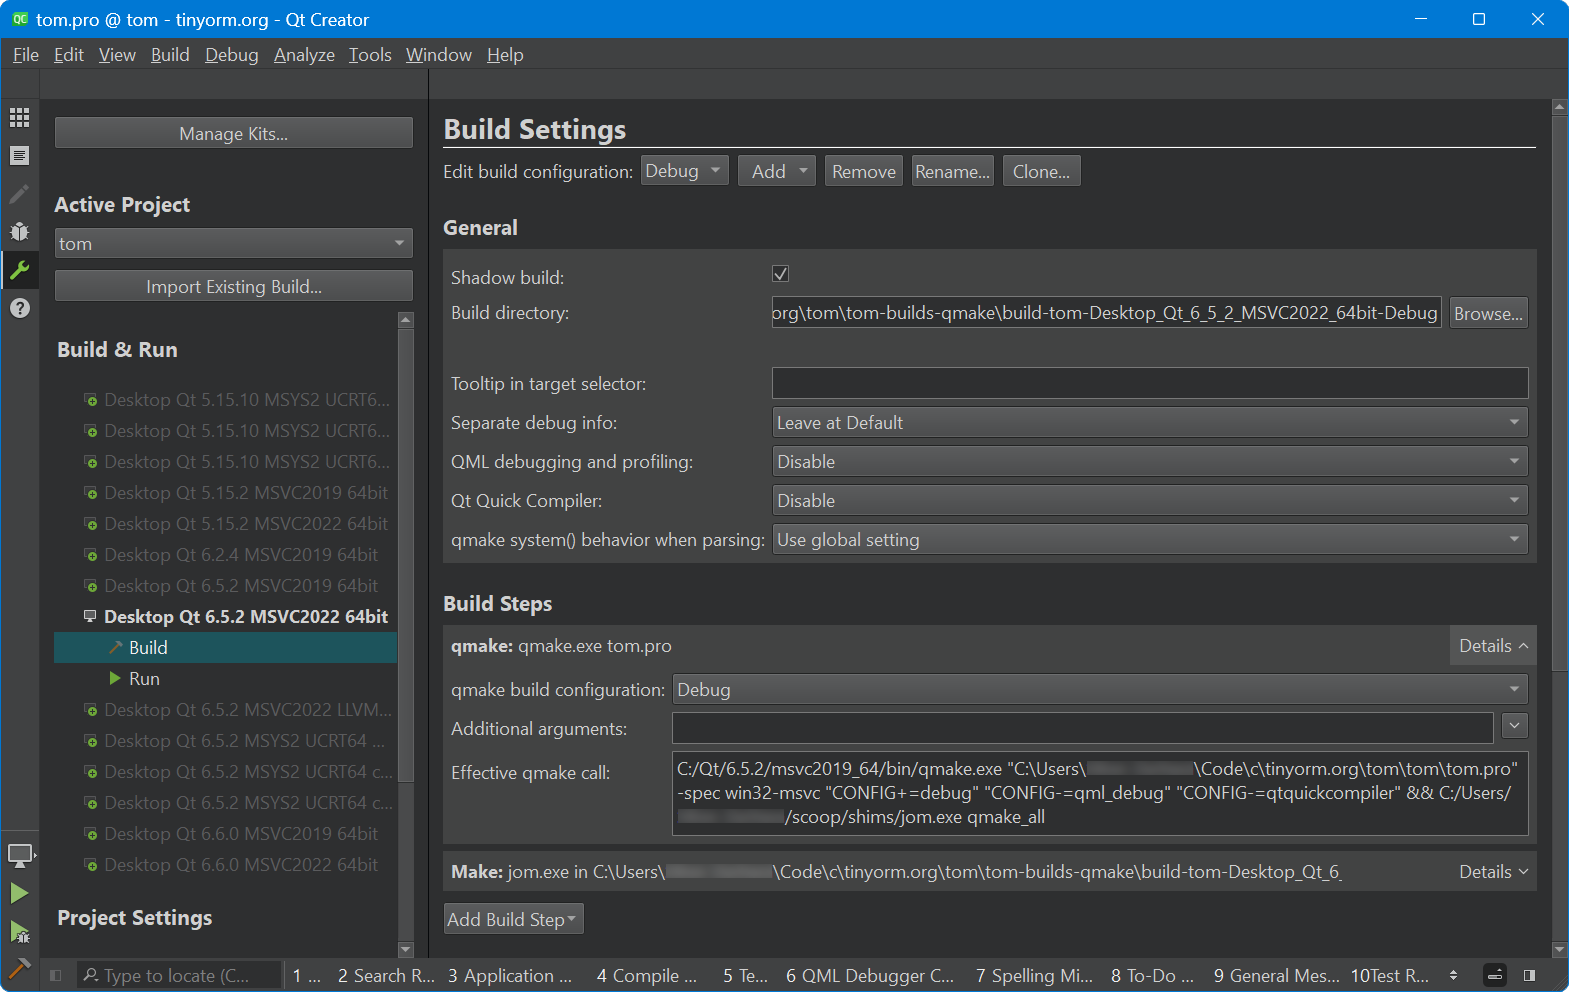Image resolution: width=1569 pixels, height=992 pixels.
Task: Focus the Additional arguments field
Action: (x=1083, y=728)
